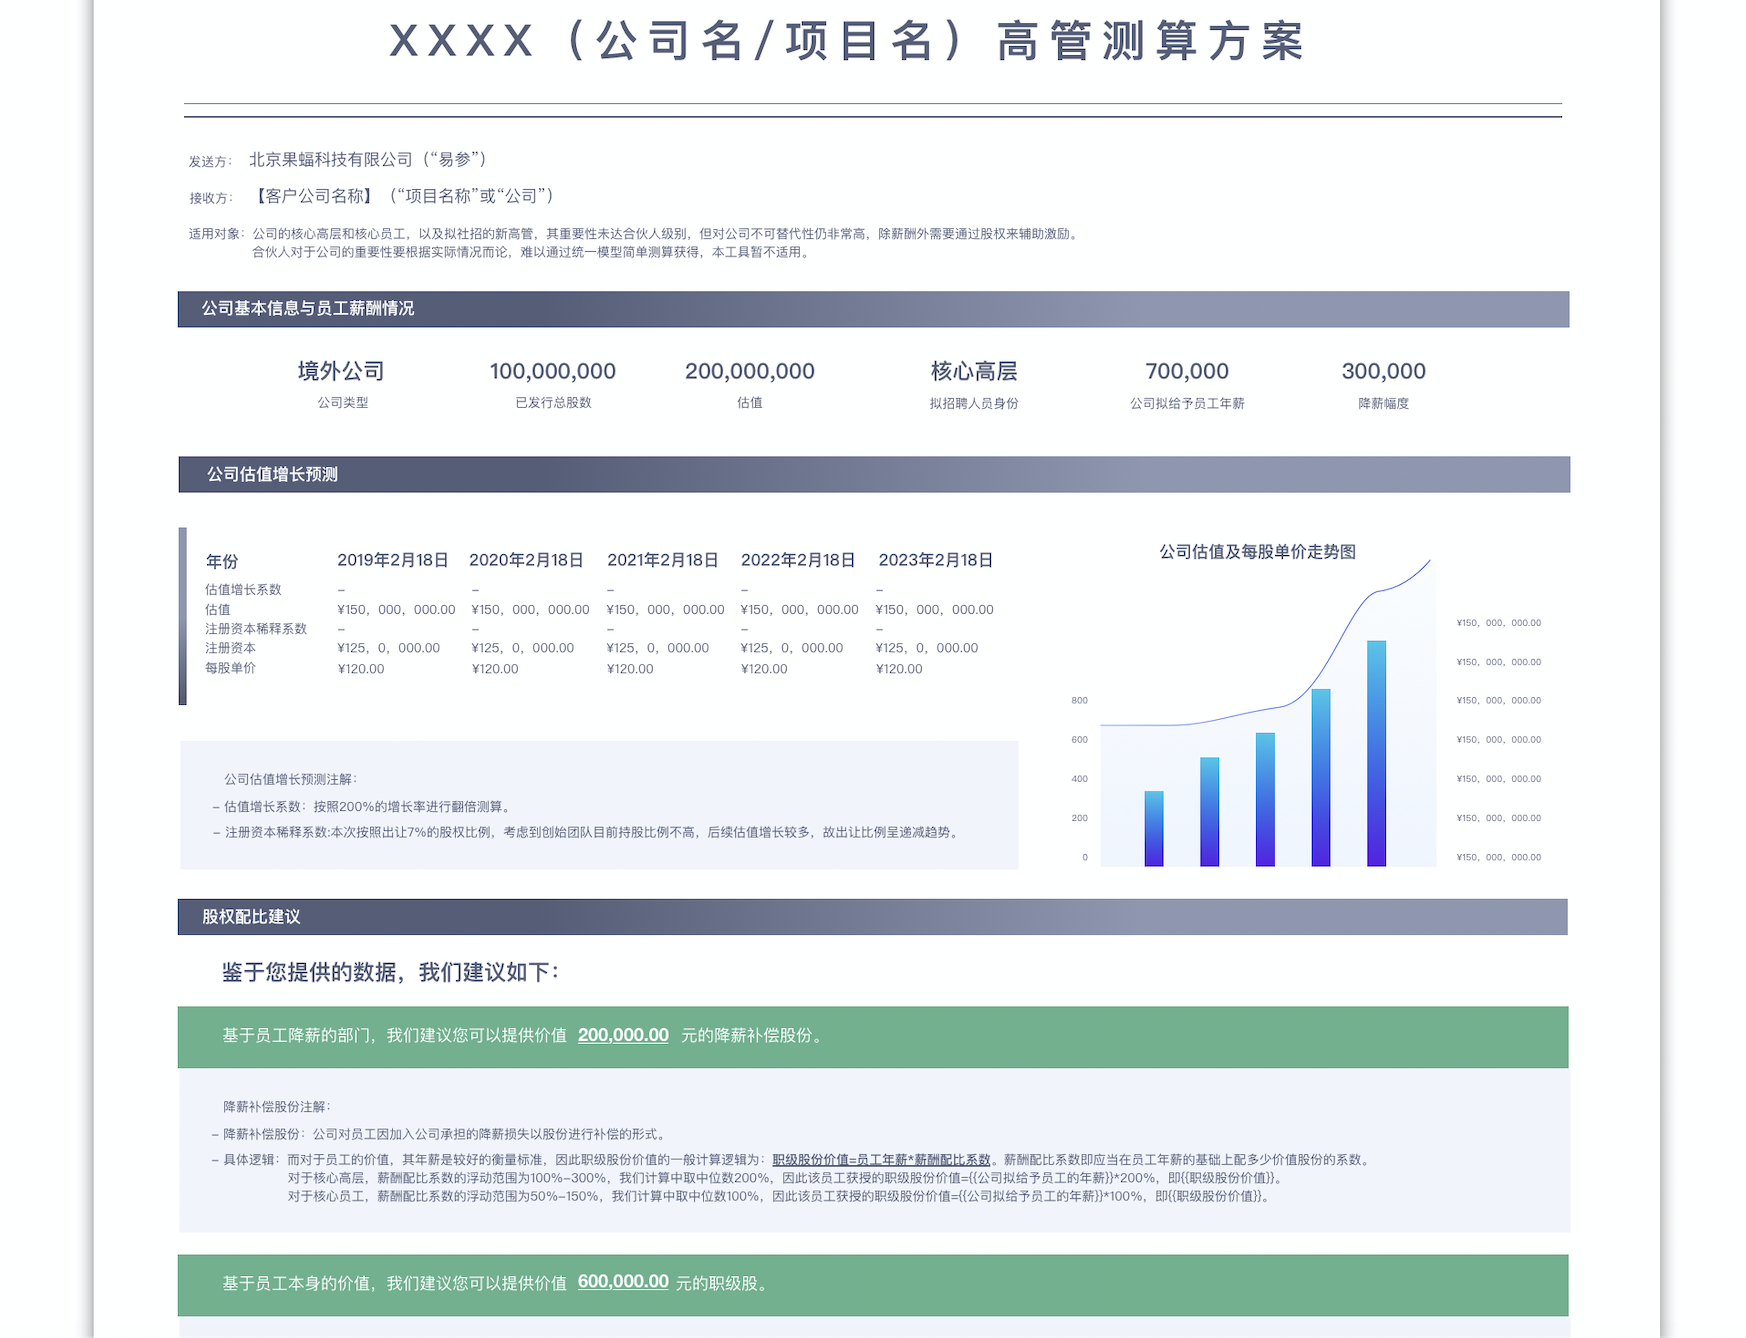
Task: Click the 200,000.00 compensation shares value
Action: [623, 1035]
